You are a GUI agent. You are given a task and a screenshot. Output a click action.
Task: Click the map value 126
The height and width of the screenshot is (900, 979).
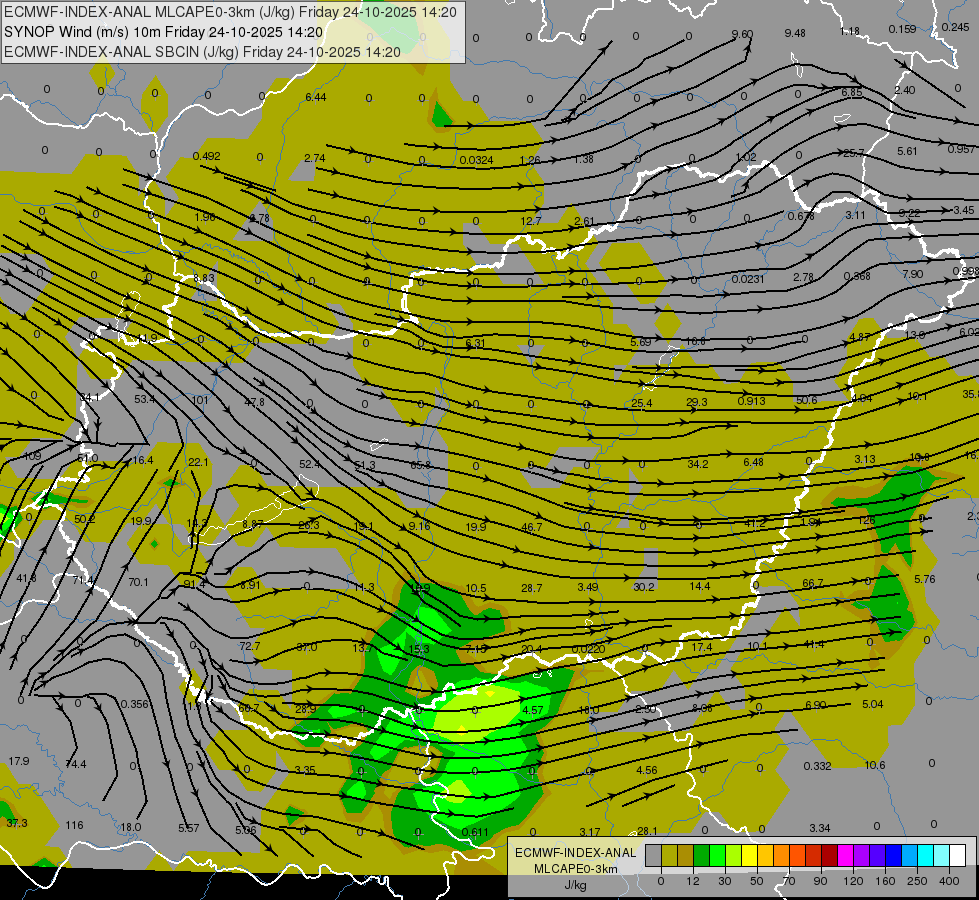pos(867,520)
